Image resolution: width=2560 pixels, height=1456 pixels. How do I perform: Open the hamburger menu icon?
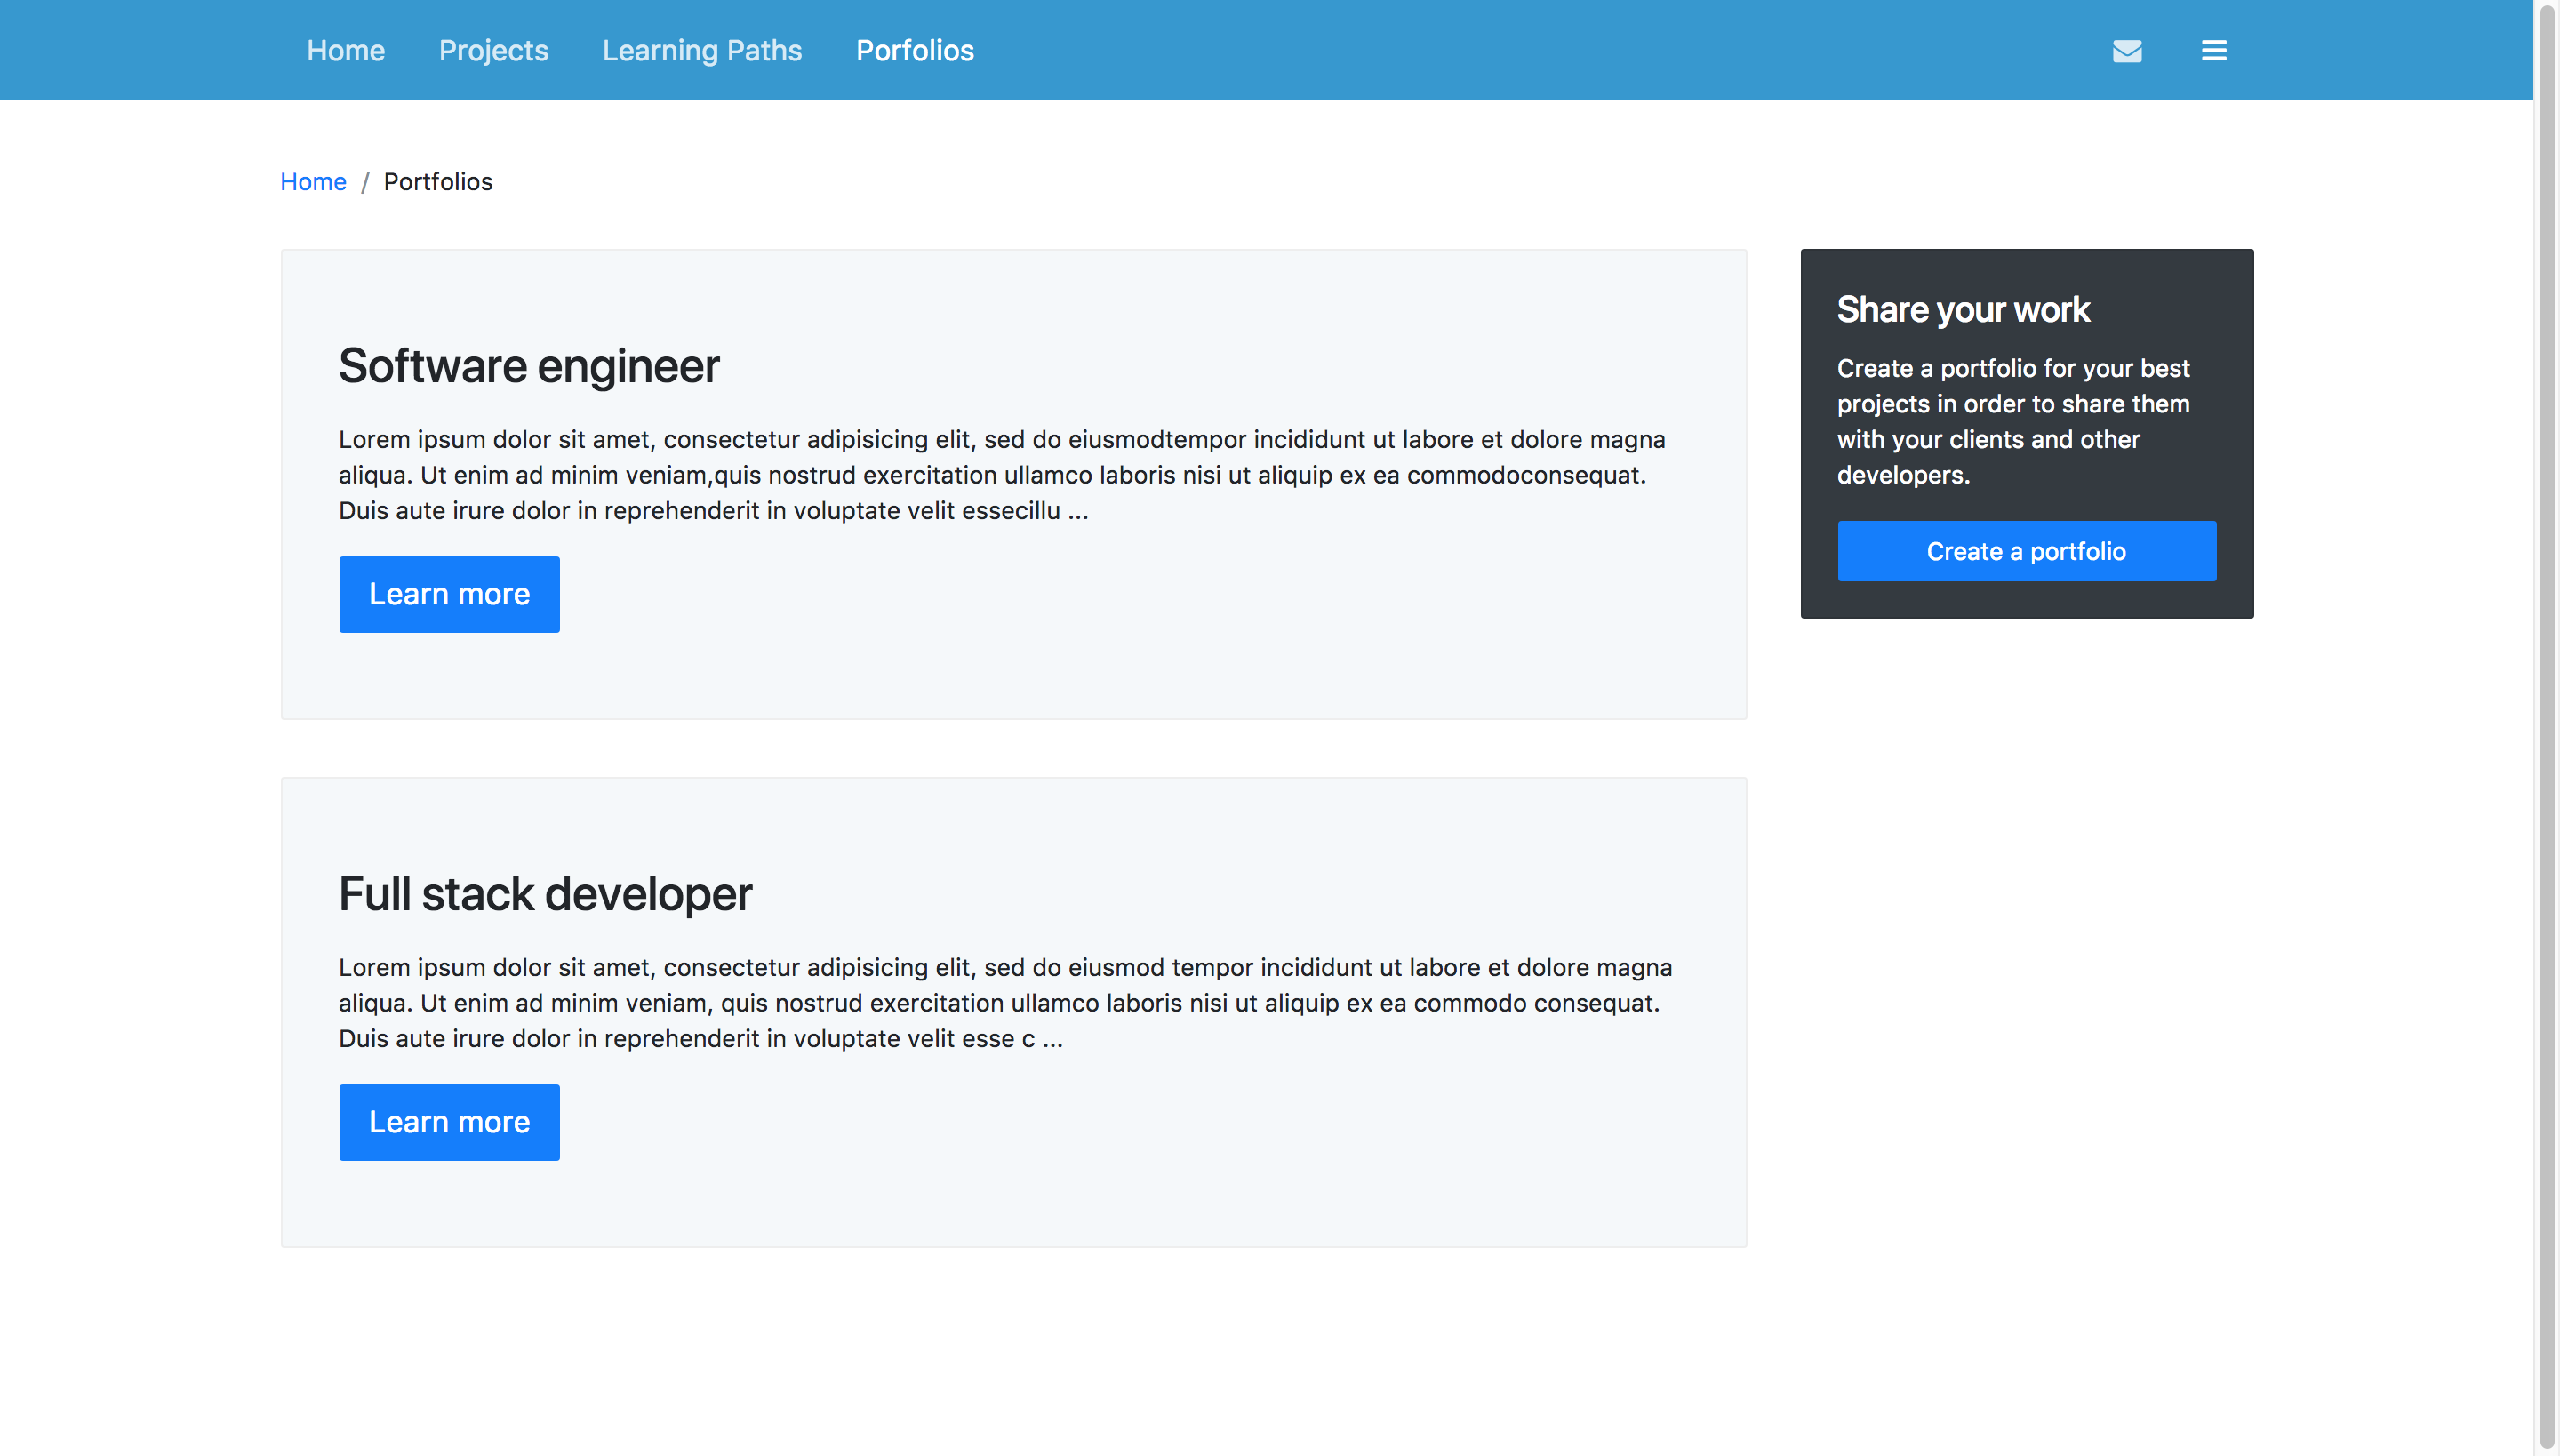click(x=2213, y=50)
